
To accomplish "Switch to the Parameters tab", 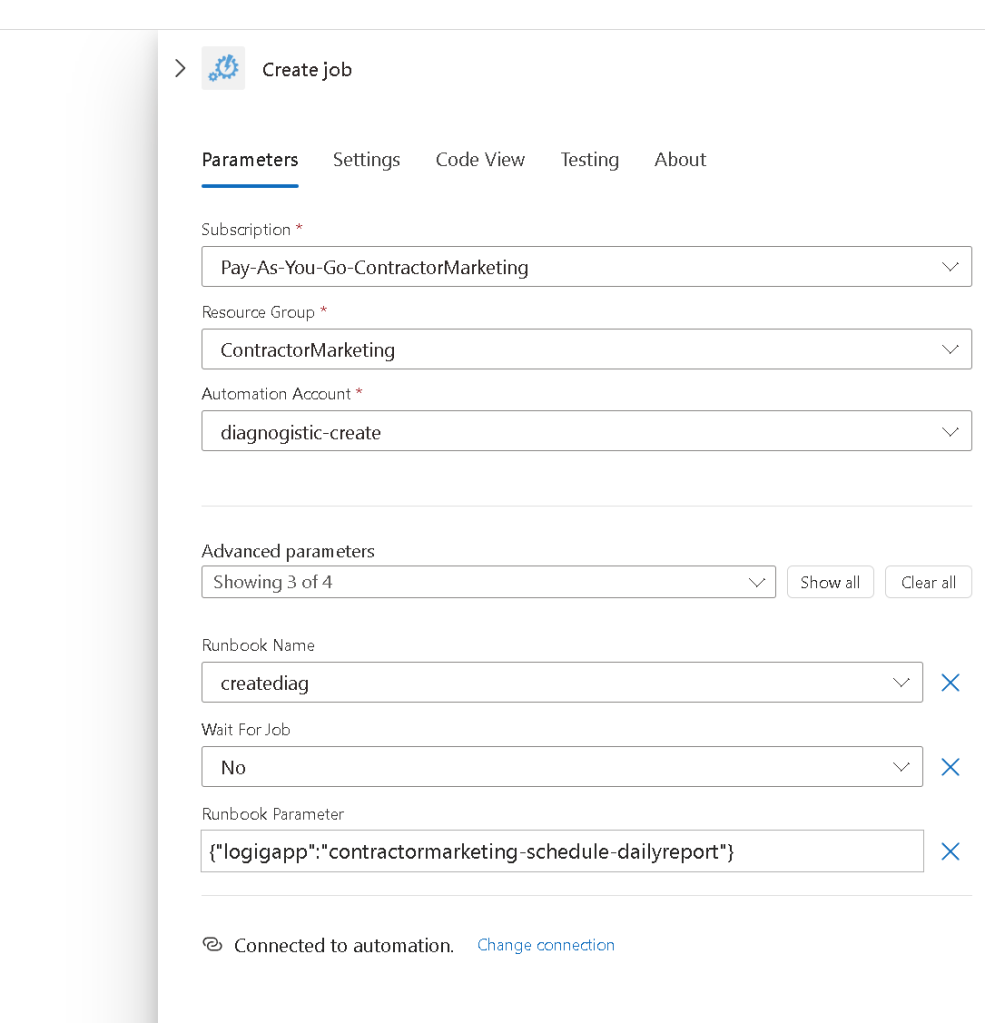I will coord(250,160).
